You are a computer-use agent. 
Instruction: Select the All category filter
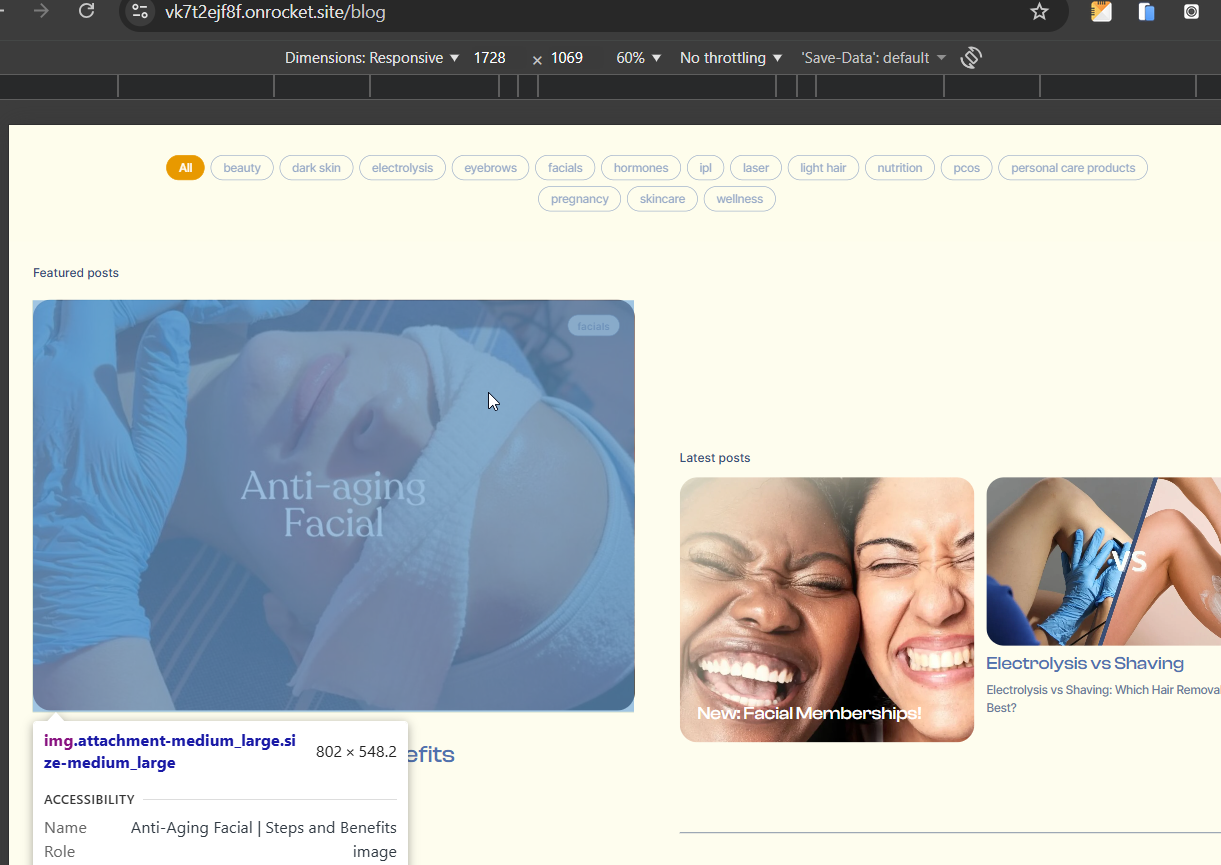[x=185, y=168]
